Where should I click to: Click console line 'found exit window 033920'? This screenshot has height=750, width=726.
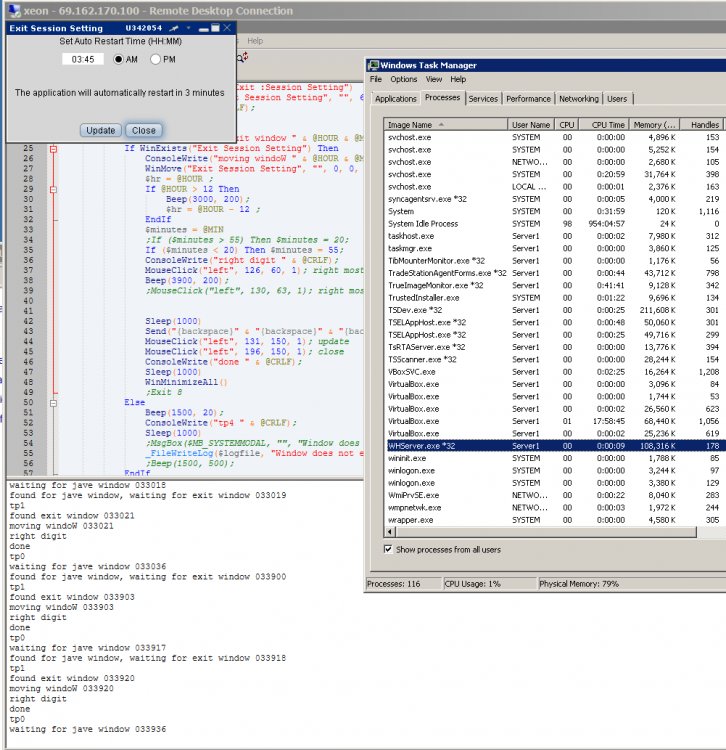(72, 678)
